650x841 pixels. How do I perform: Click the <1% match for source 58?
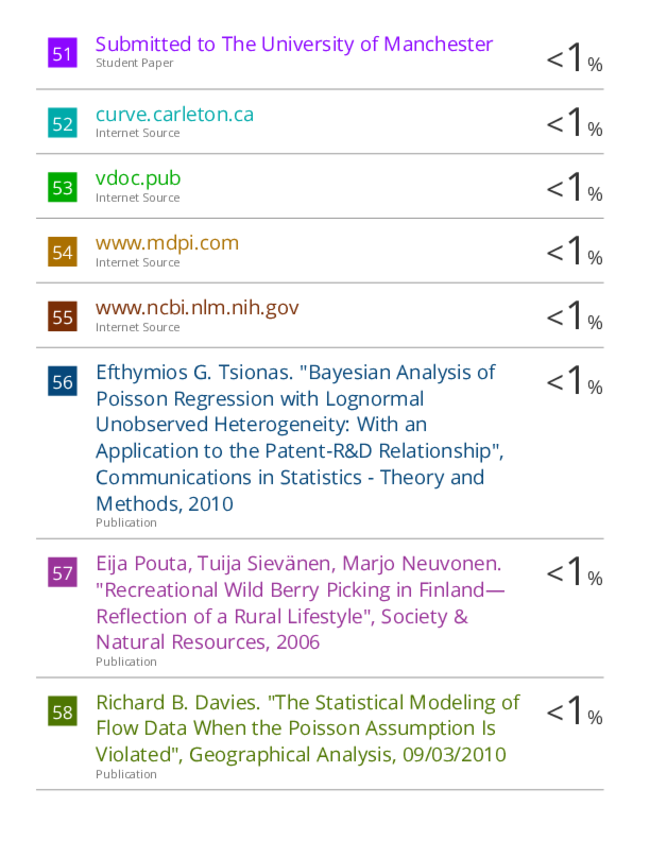coord(574,710)
